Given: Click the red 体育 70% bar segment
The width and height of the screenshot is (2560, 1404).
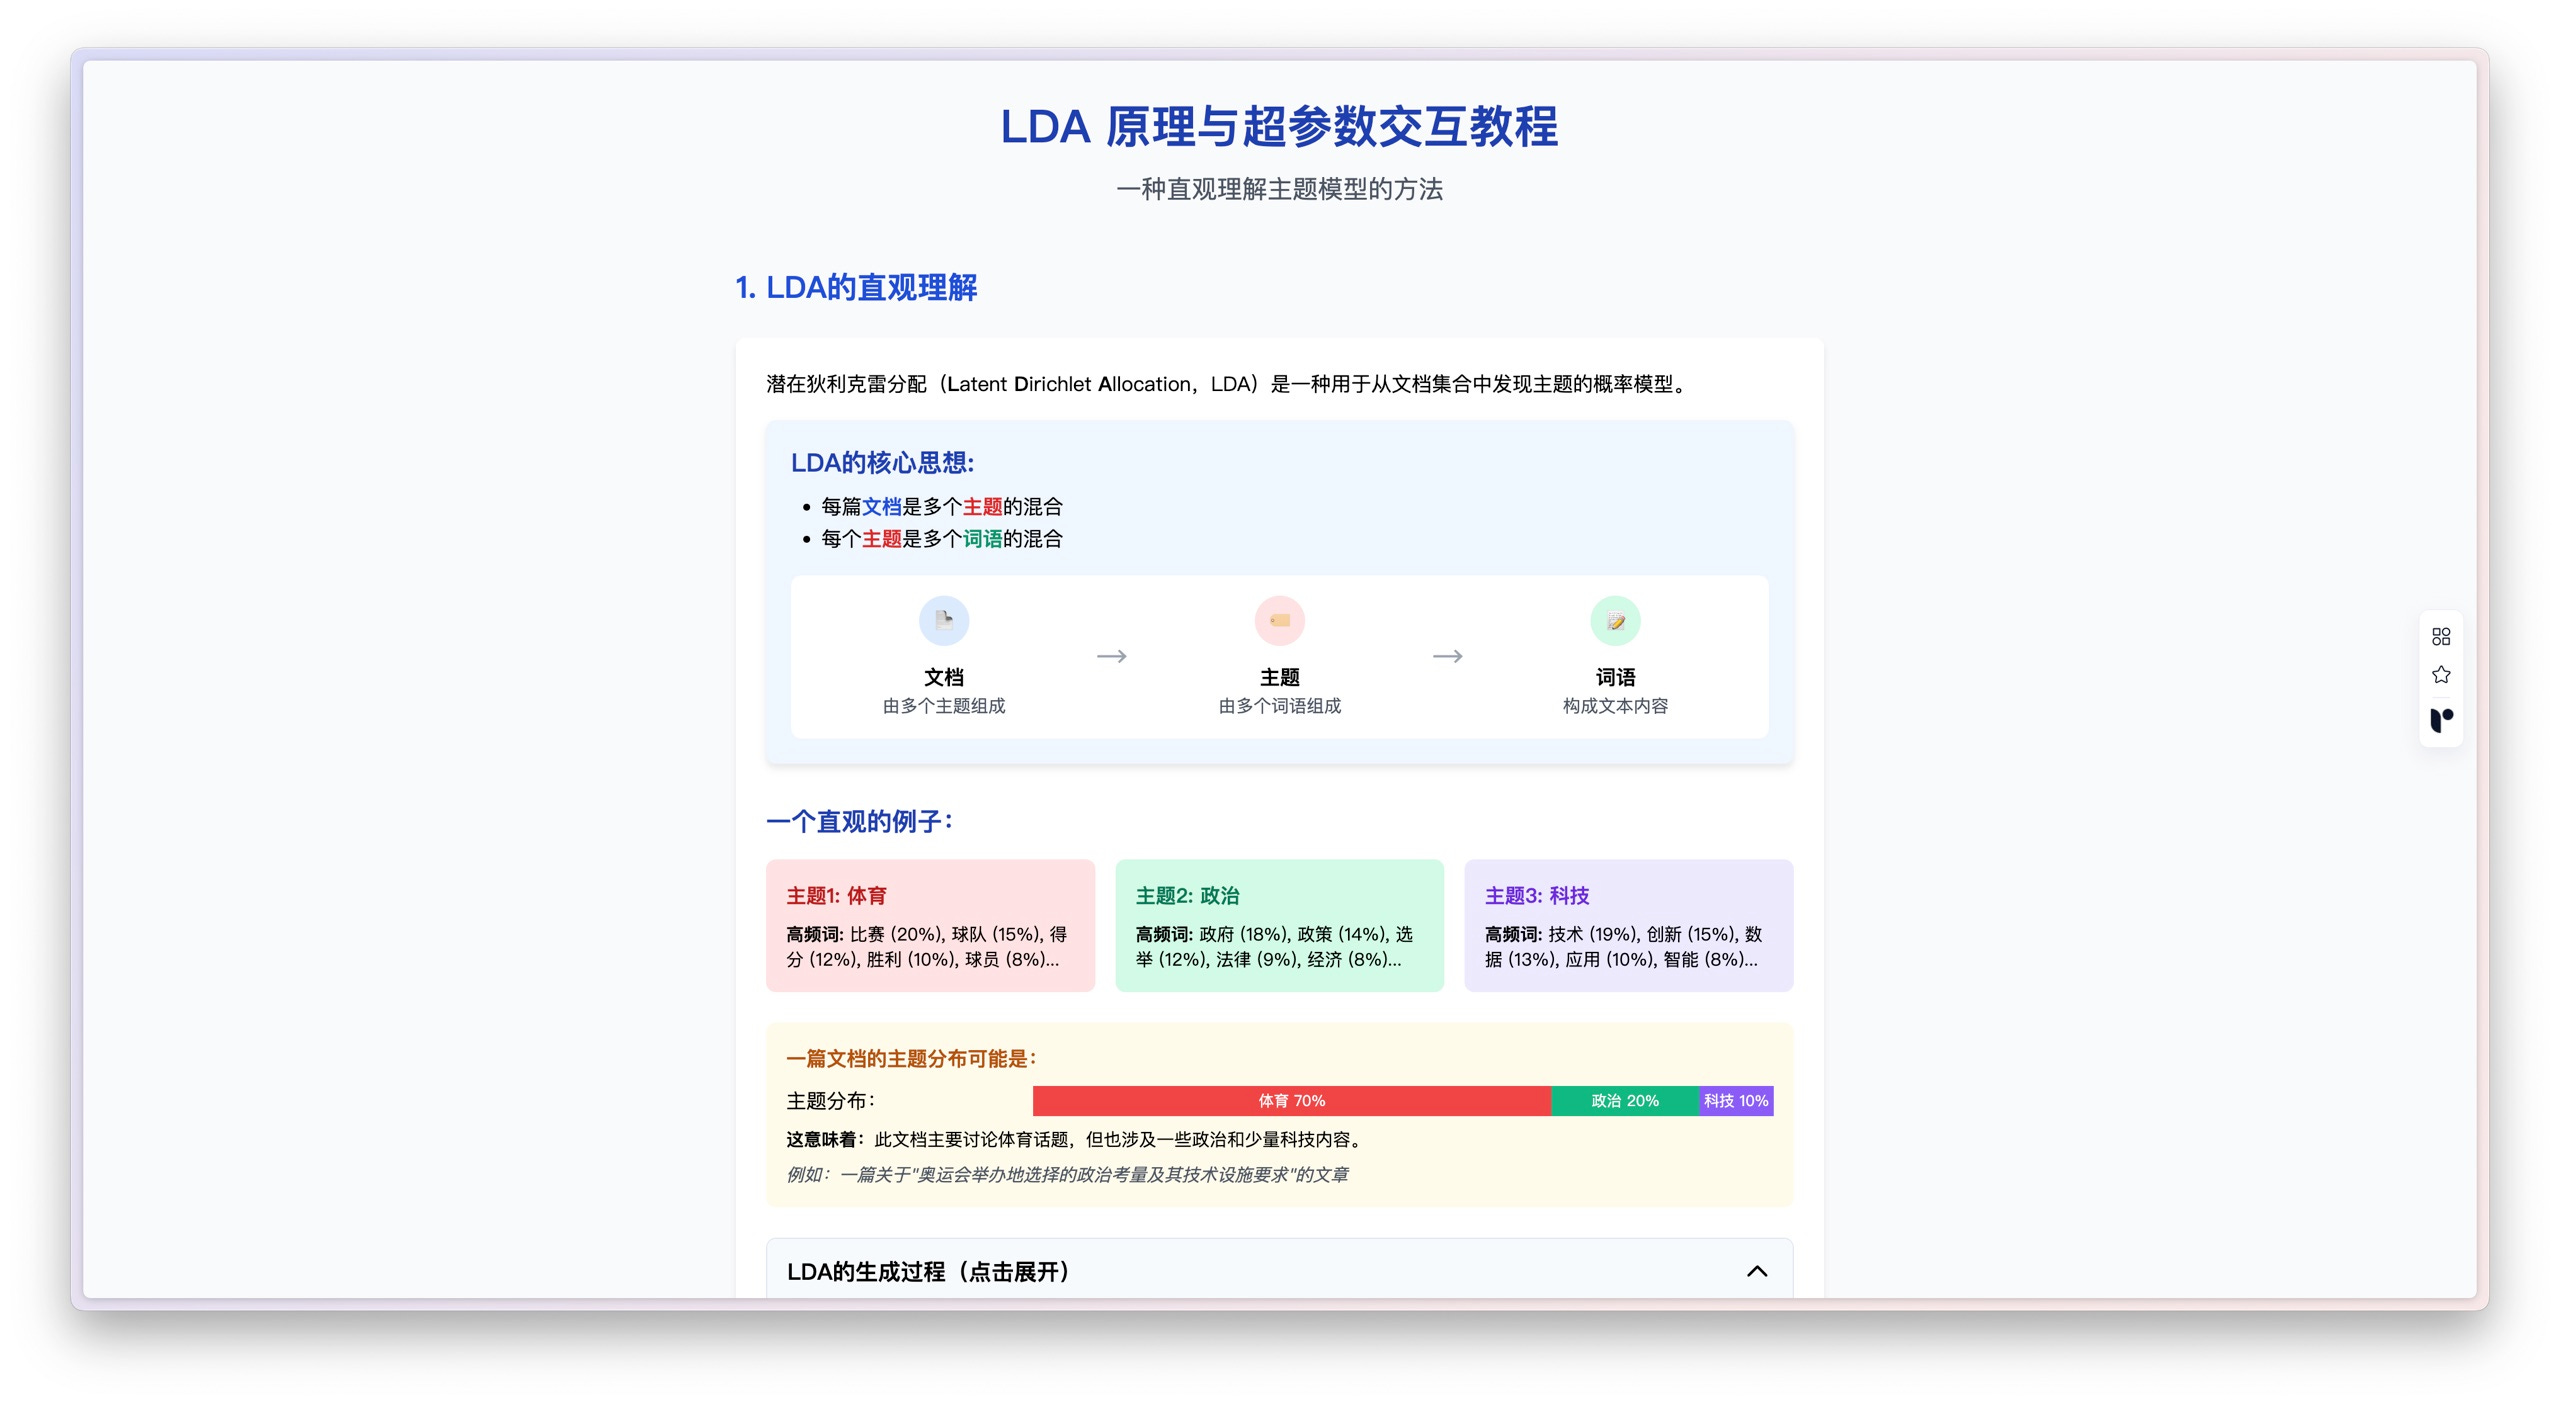Looking at the screenshot, I should point(1290,1100).
